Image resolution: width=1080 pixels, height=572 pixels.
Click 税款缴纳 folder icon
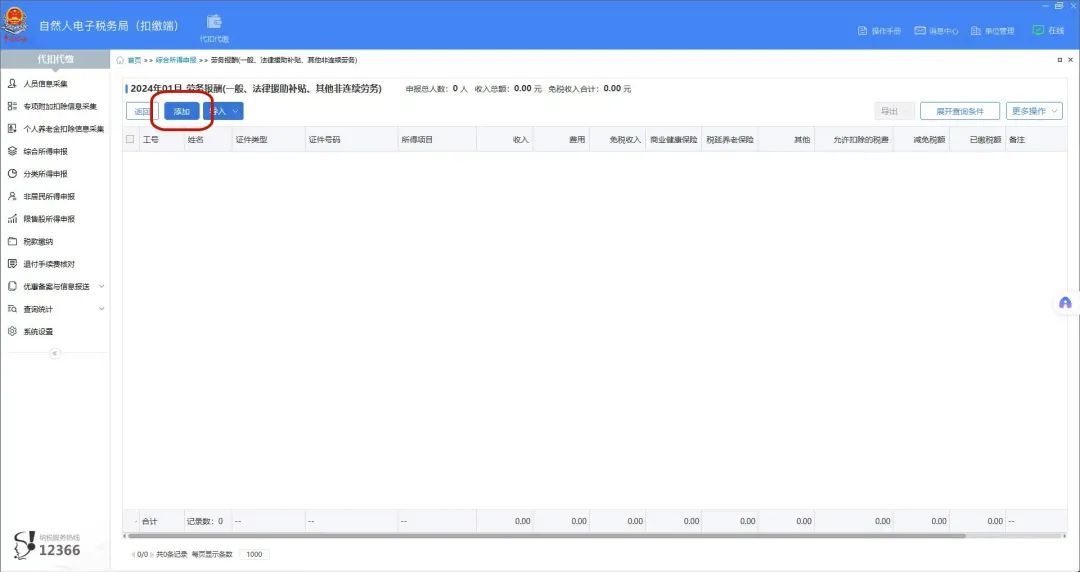pos(12,241)
